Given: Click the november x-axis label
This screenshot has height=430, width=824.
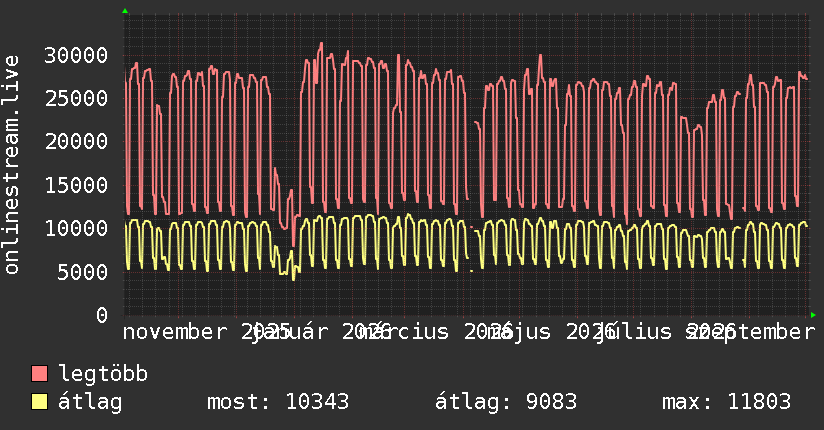Looking at the screenshot, I should coord(175,332).
